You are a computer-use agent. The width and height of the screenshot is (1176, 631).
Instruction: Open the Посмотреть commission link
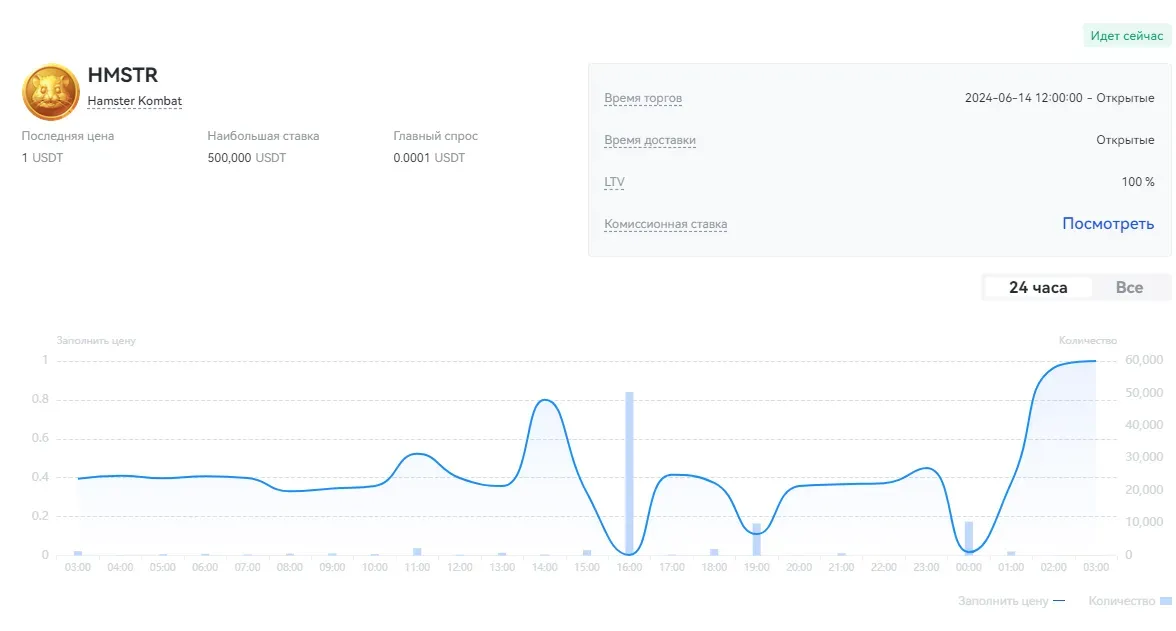(1108, 224)
